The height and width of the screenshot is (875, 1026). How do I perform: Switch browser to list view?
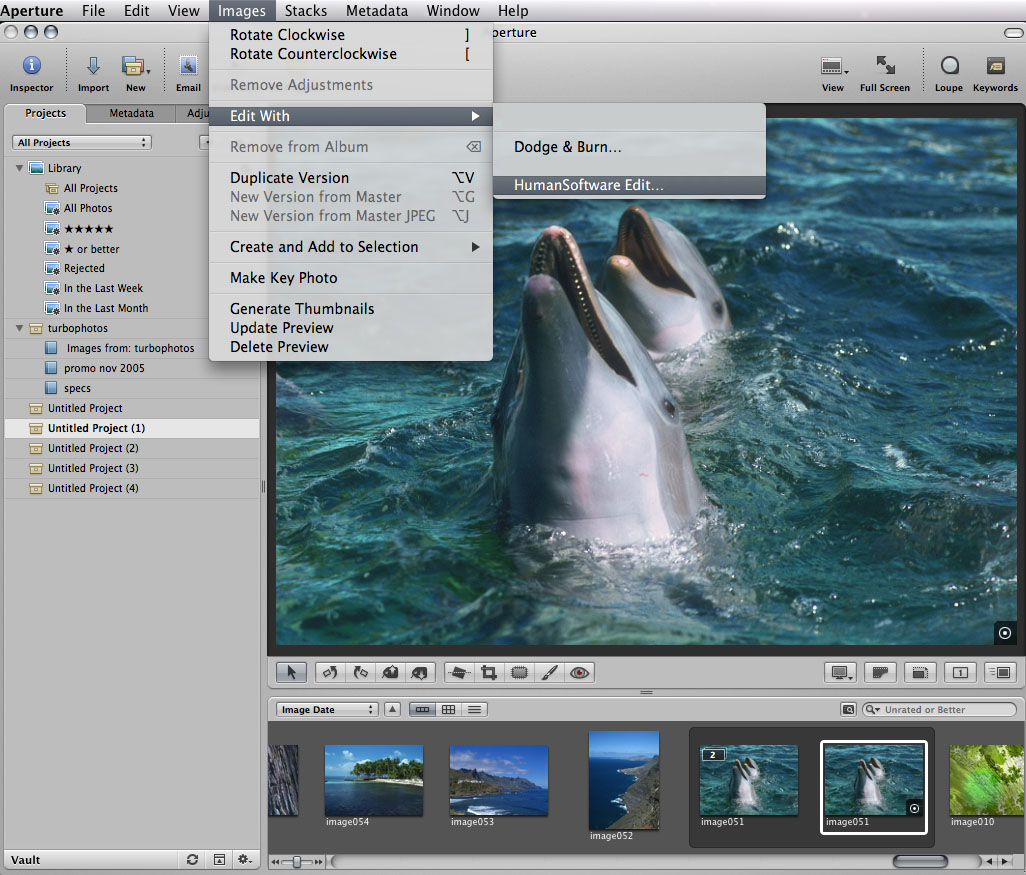pyautogui.click(x=475, y=710)
